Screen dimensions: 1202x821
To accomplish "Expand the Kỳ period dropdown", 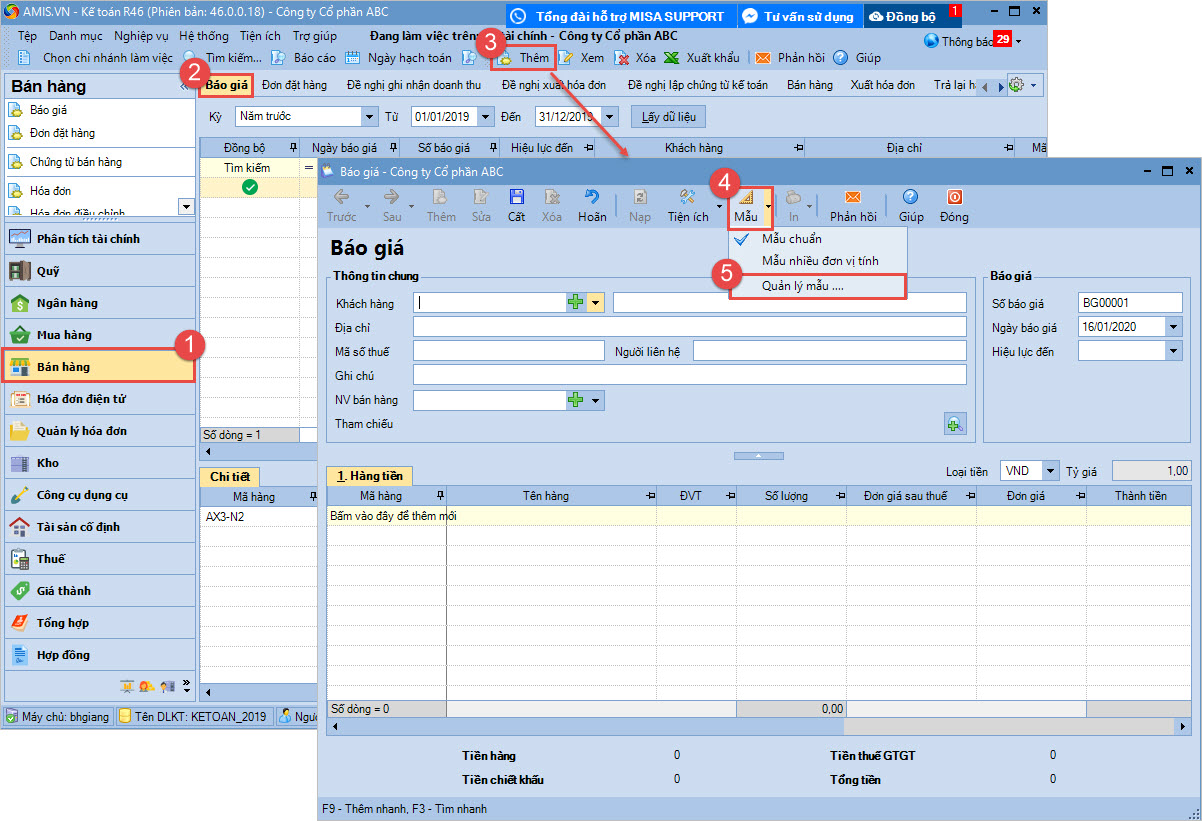I will pos(370,117).
